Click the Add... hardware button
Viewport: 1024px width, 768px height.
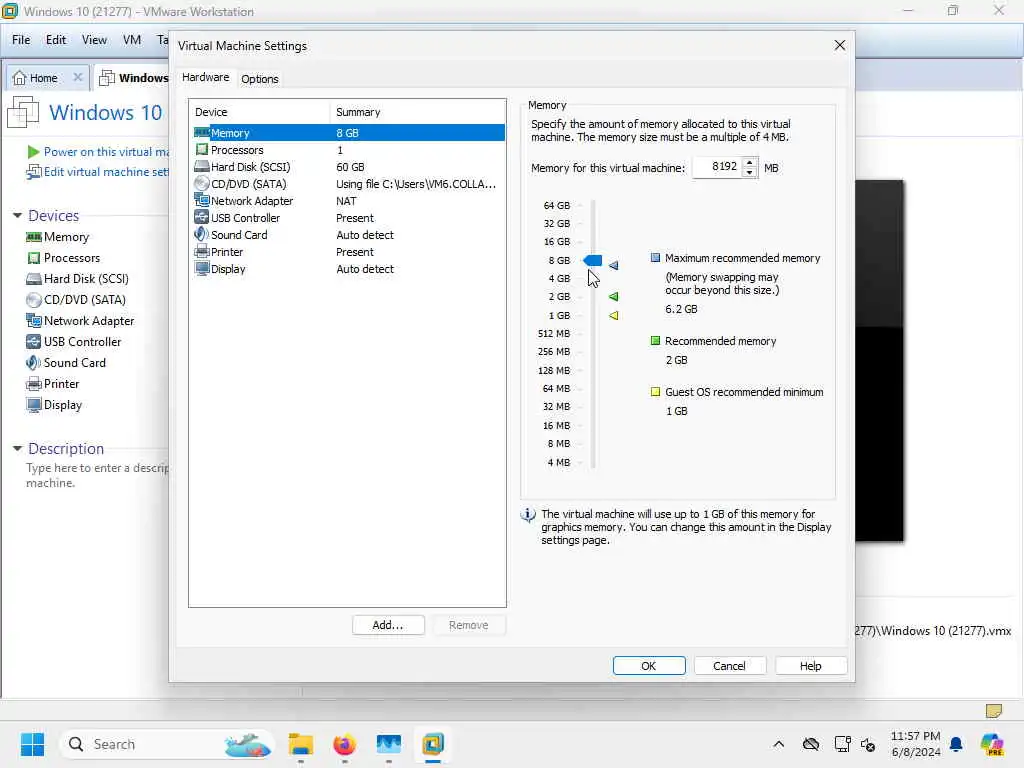pyautogui.click(x=388, y=625)
